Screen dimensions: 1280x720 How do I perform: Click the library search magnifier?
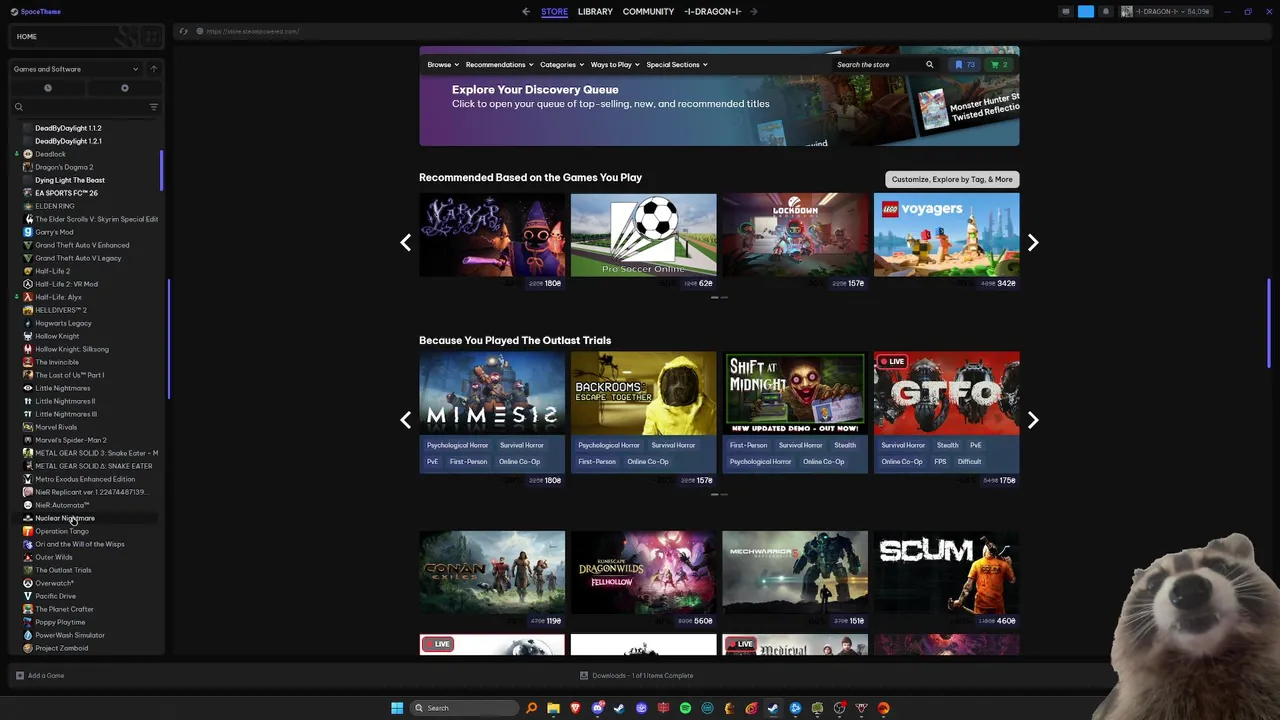[18, 107]
